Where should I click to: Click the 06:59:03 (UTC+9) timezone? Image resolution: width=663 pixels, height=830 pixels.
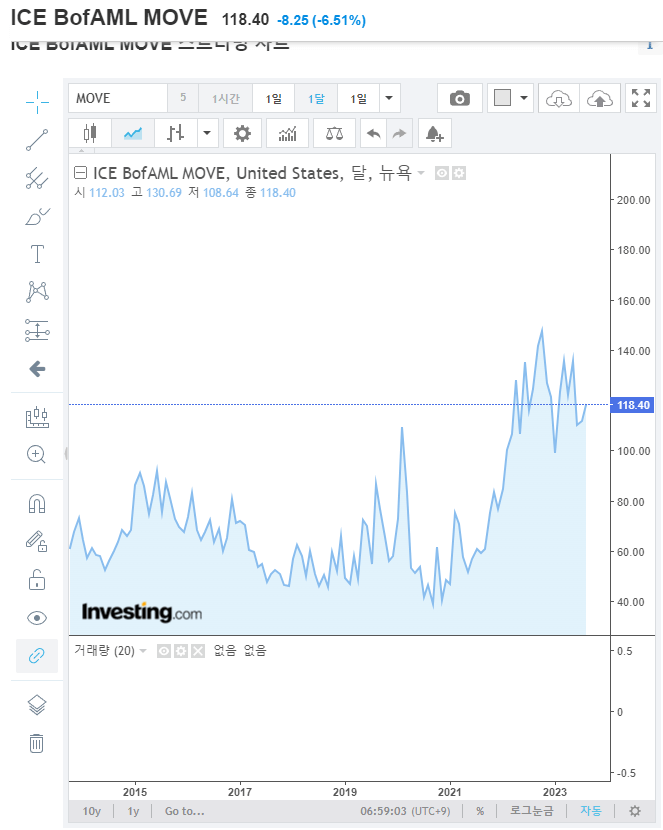click(x=405, y=811)
